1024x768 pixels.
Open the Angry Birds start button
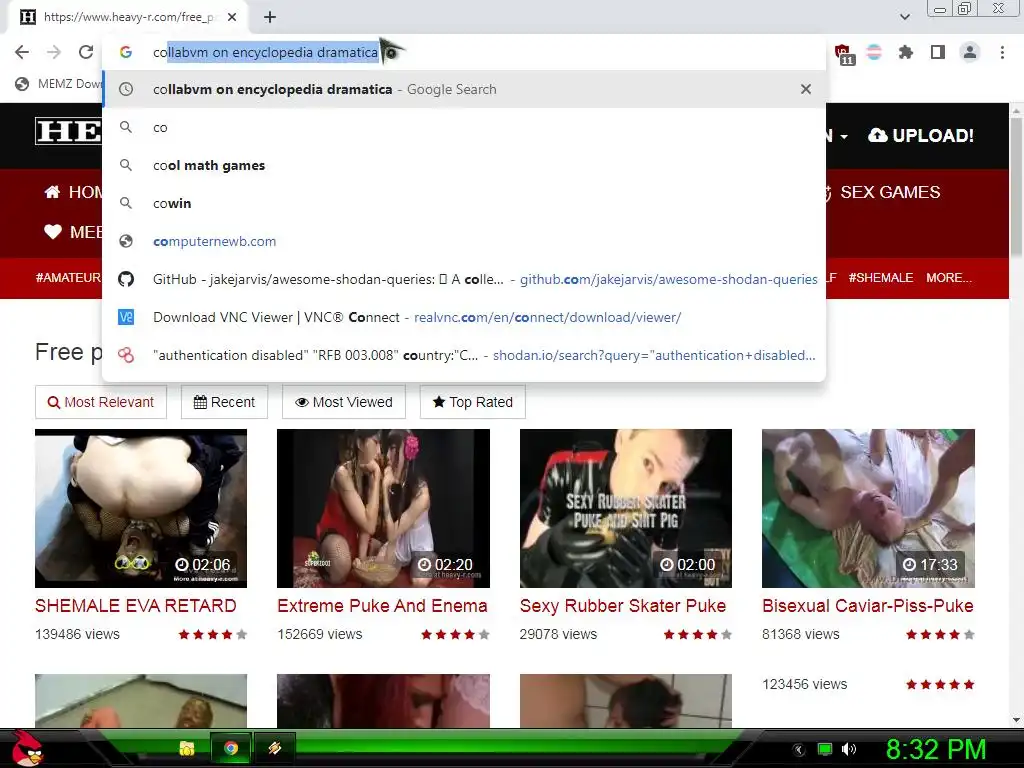[x=28, y=748]
